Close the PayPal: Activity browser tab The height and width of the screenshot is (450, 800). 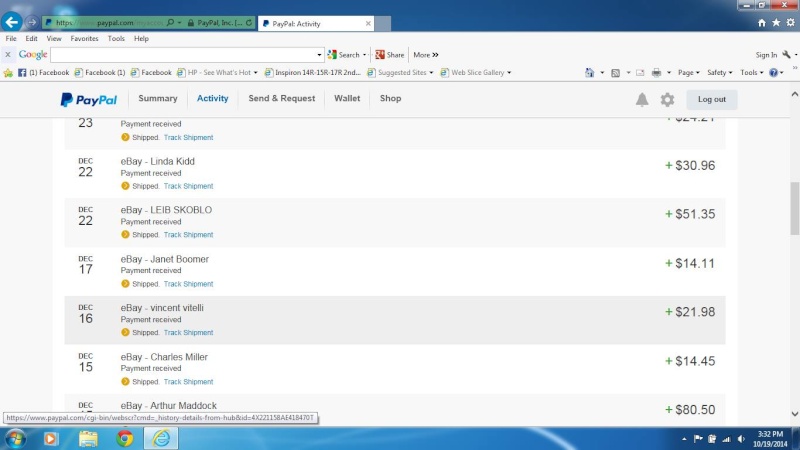pyautogui.click(x=368, y=23)
